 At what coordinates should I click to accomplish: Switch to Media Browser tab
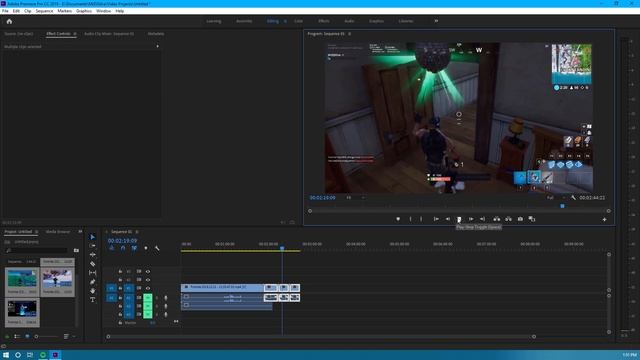[x=58, y=232]
